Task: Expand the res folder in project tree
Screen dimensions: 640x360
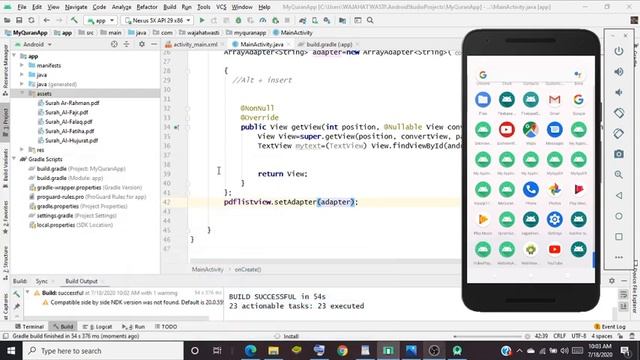Action: (x=22, y=150)
